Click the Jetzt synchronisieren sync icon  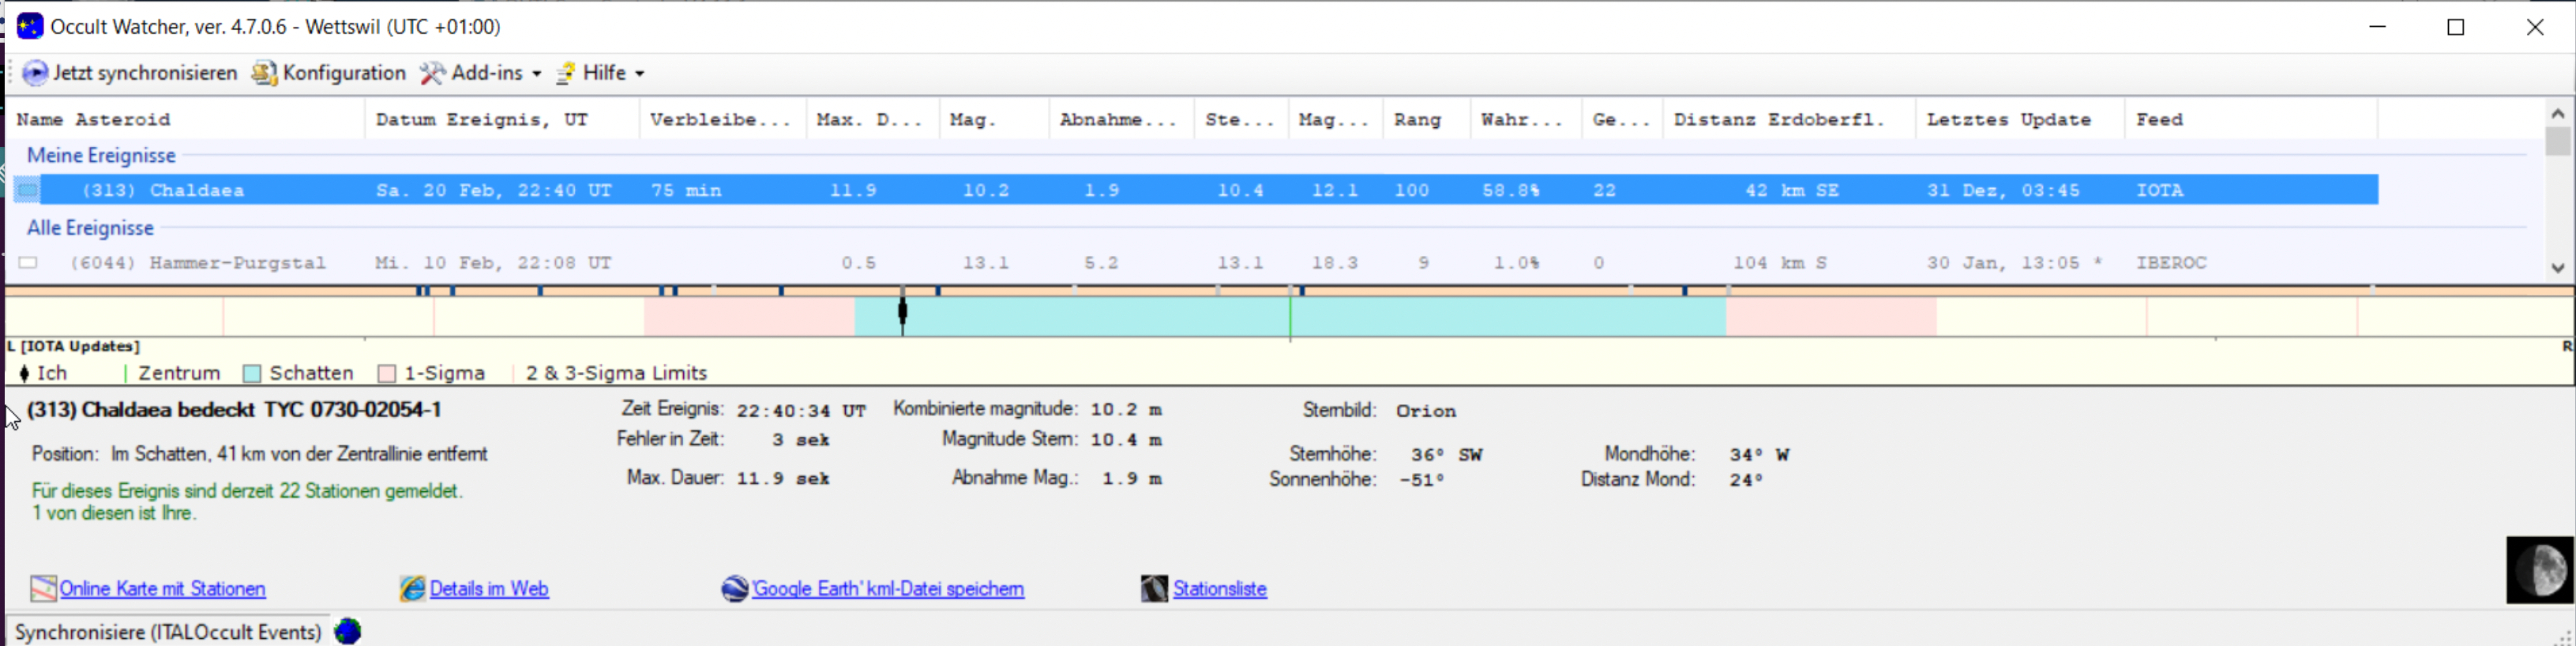pos(35,73)
